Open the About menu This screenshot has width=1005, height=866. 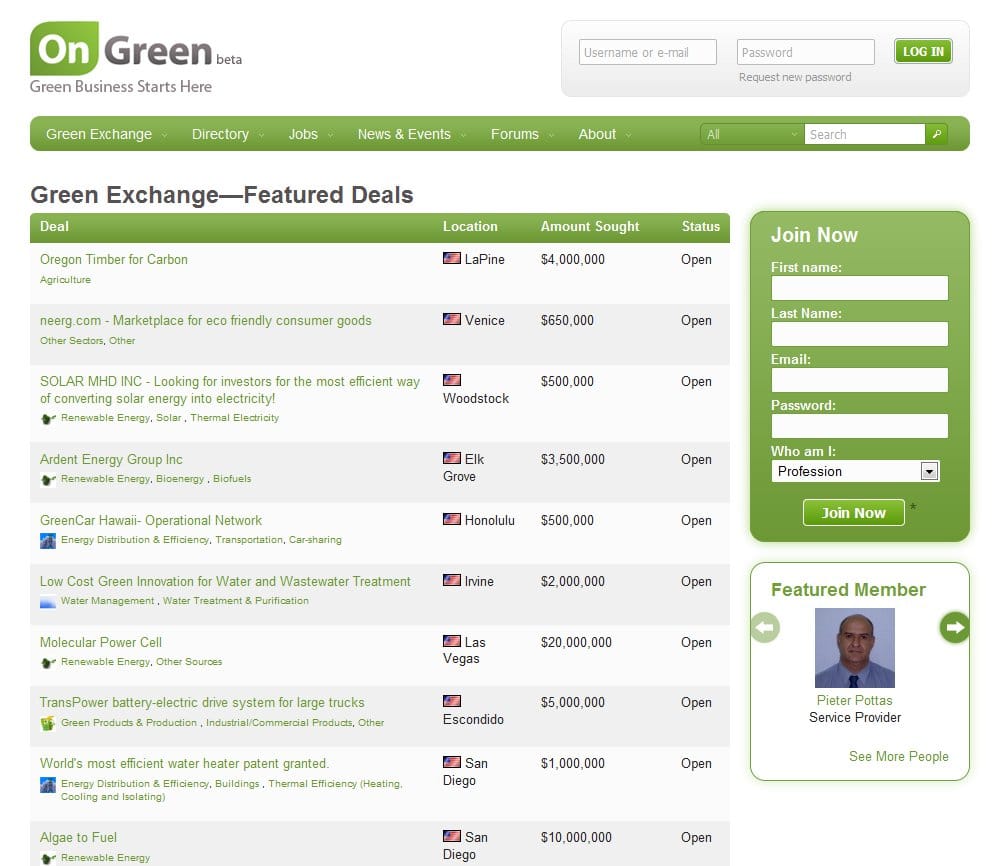[x=604, y=134]
